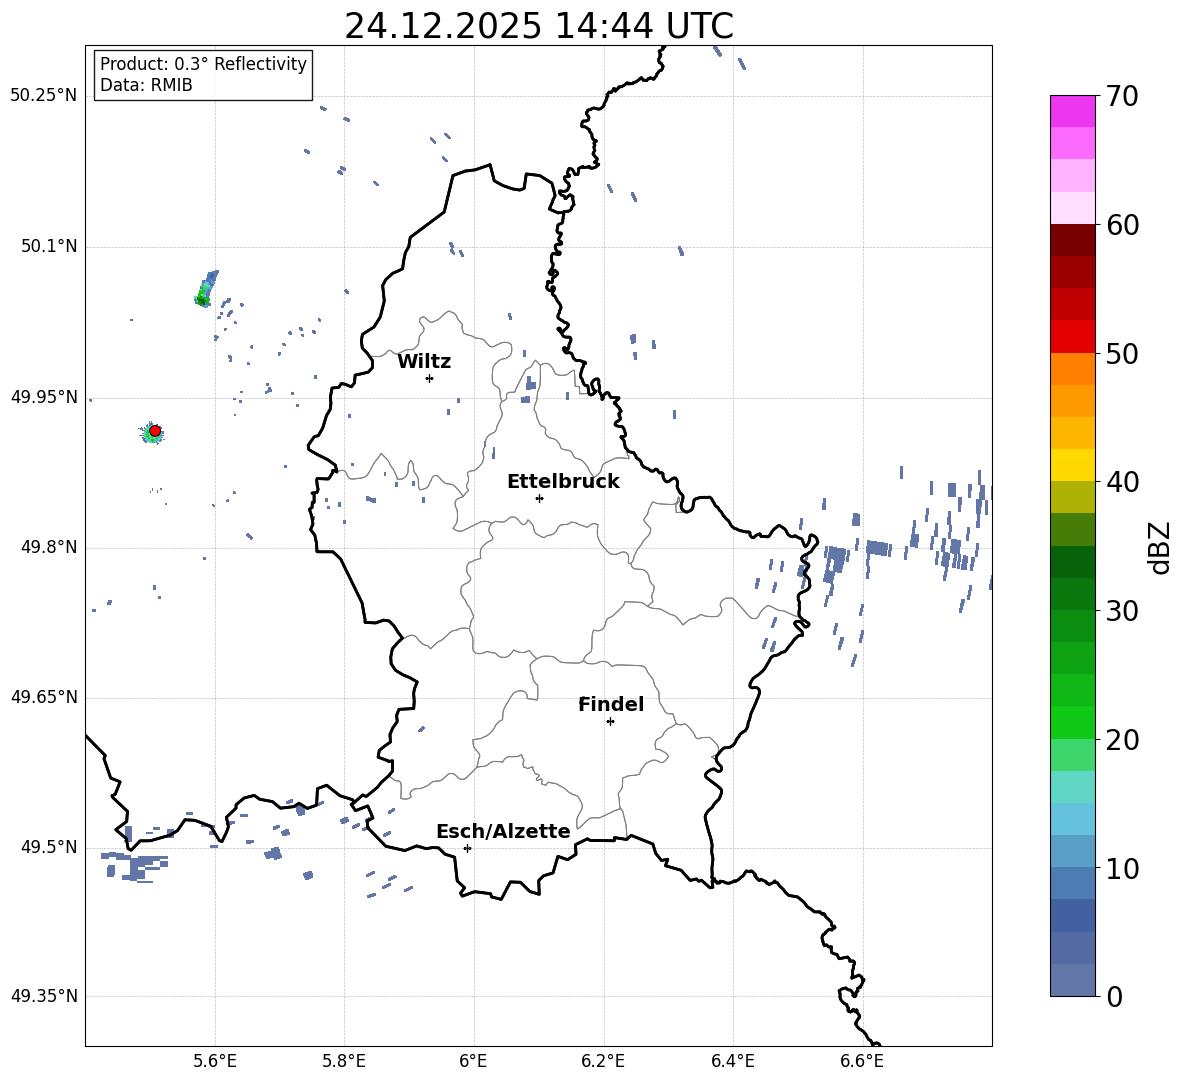Click the 'Product: 0.3° Reflectivity' text
Image resolution: width=1184 pixels, height=1081 pixels.
(203, 64)
